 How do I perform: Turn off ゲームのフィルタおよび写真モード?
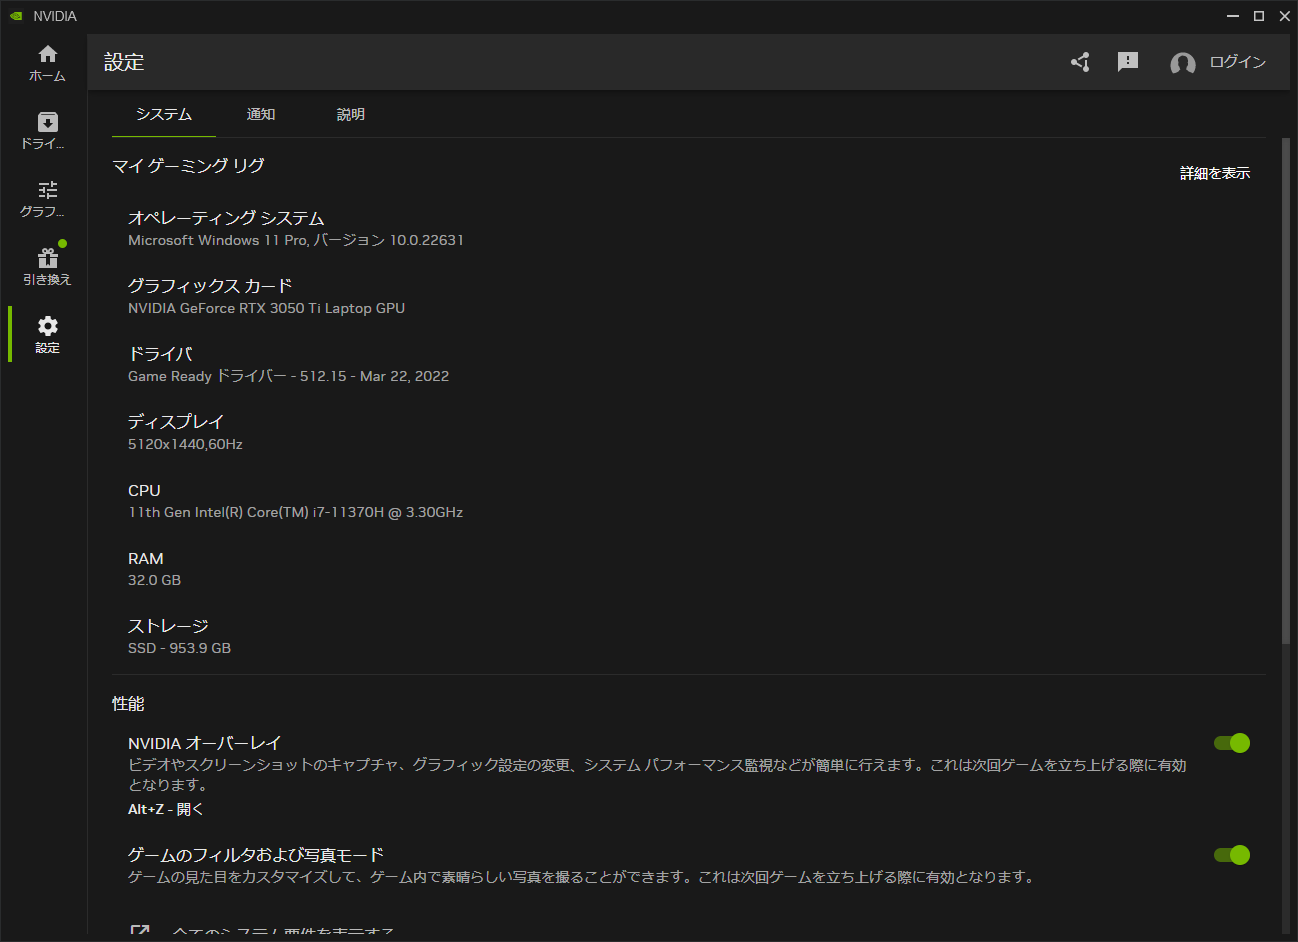pyautogui.click(x=1231, y=855)
